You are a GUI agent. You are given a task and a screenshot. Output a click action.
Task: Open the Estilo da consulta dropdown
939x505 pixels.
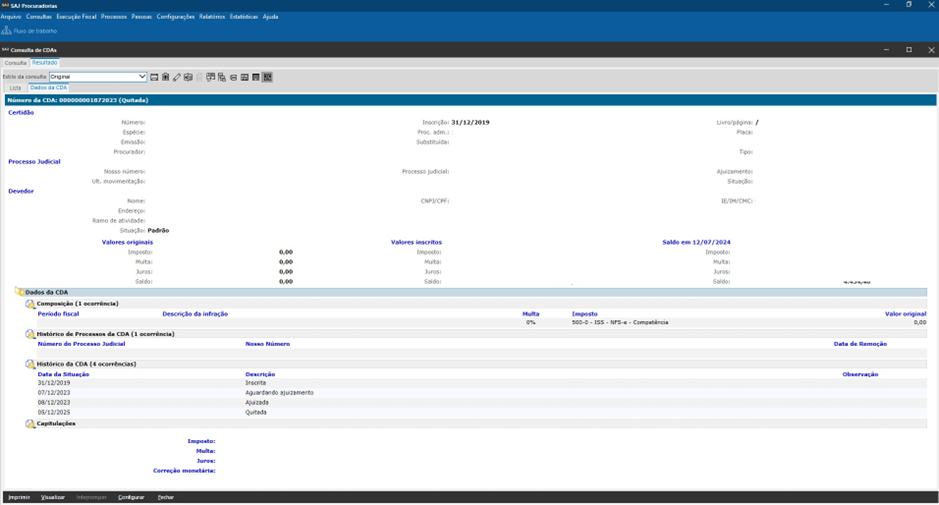142,77
